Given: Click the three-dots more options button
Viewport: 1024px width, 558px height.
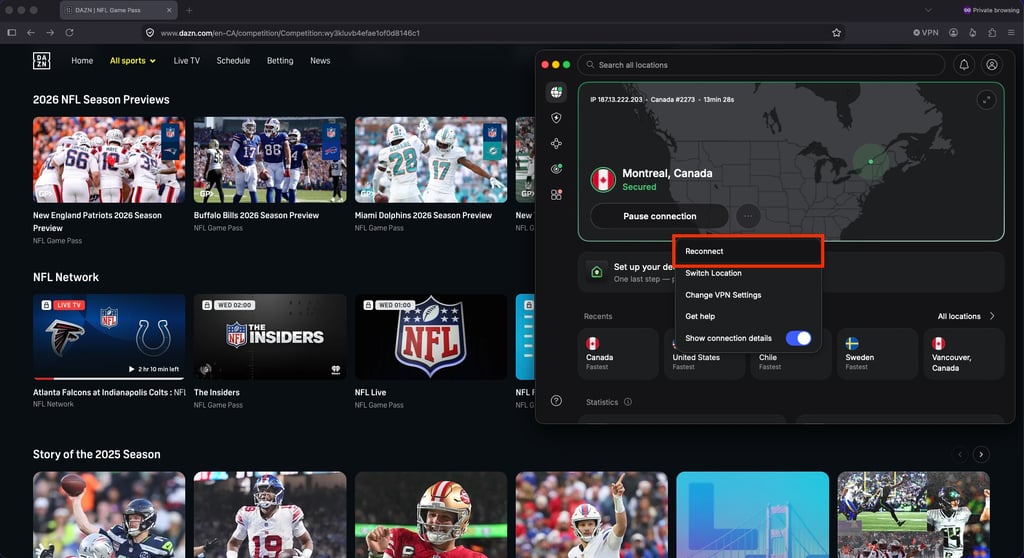Looking at the screenshot, I should pos(748,216).
